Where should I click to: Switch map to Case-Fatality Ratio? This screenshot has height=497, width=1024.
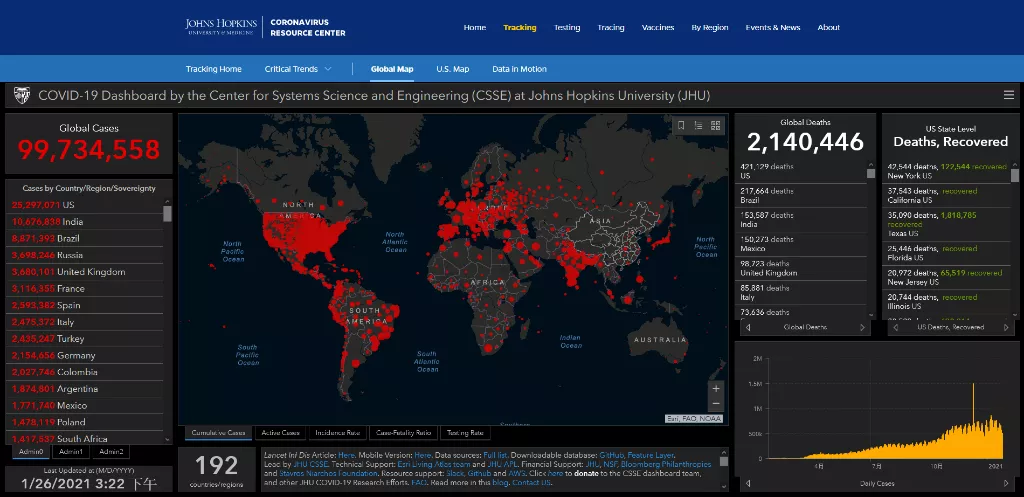coord(403,432)
